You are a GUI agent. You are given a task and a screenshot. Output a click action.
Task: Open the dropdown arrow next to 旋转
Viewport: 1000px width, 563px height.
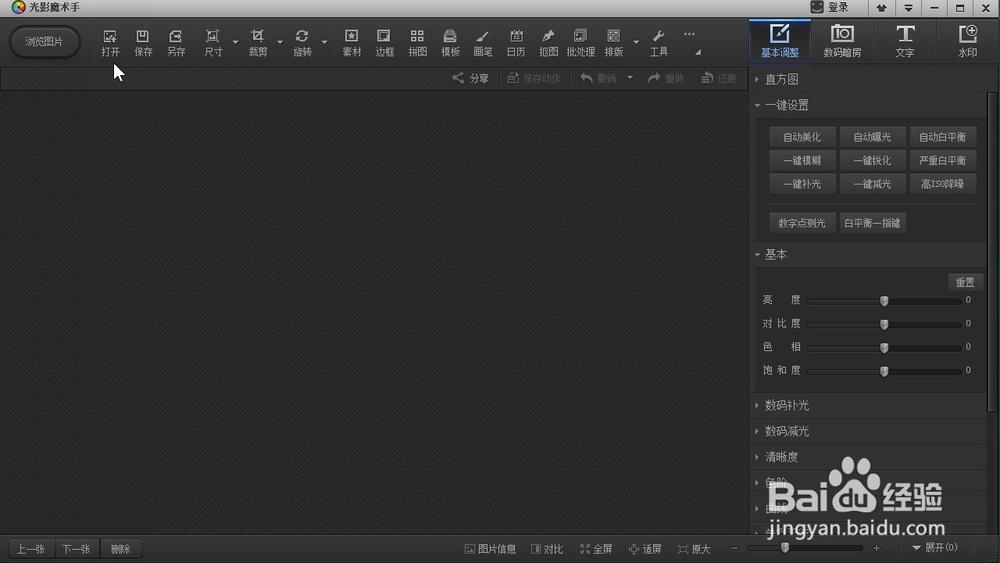tap(324, 42)
